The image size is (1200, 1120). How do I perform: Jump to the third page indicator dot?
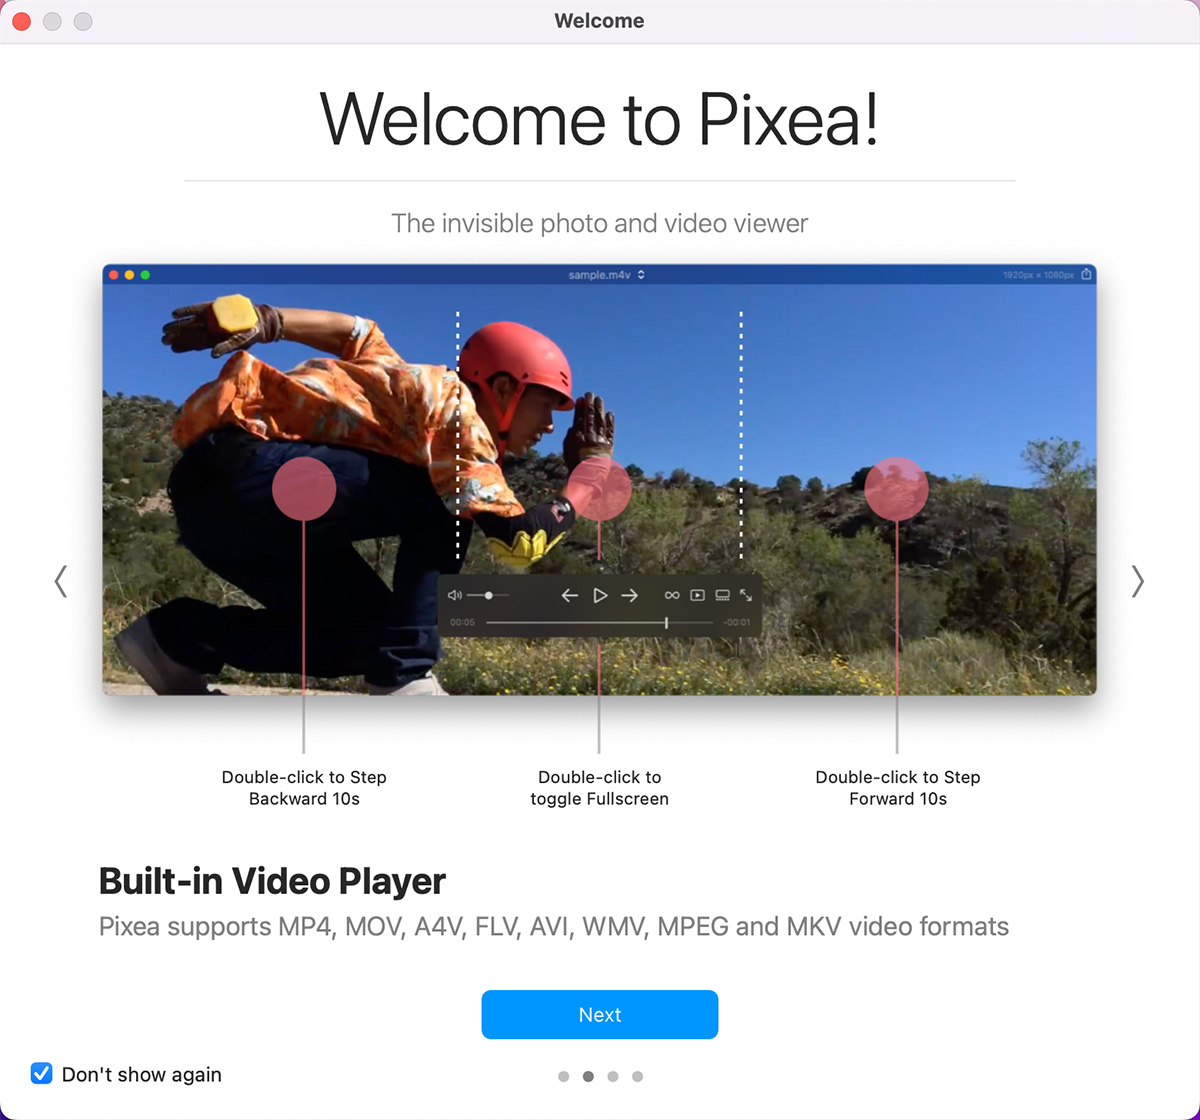click(x=613, y=1077)
